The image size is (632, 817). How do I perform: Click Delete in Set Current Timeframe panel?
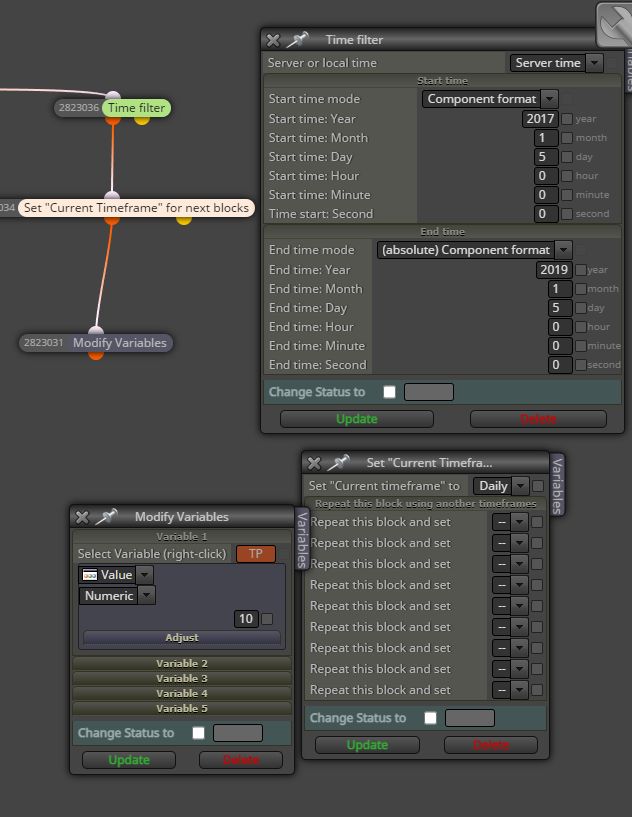point(491,745)
